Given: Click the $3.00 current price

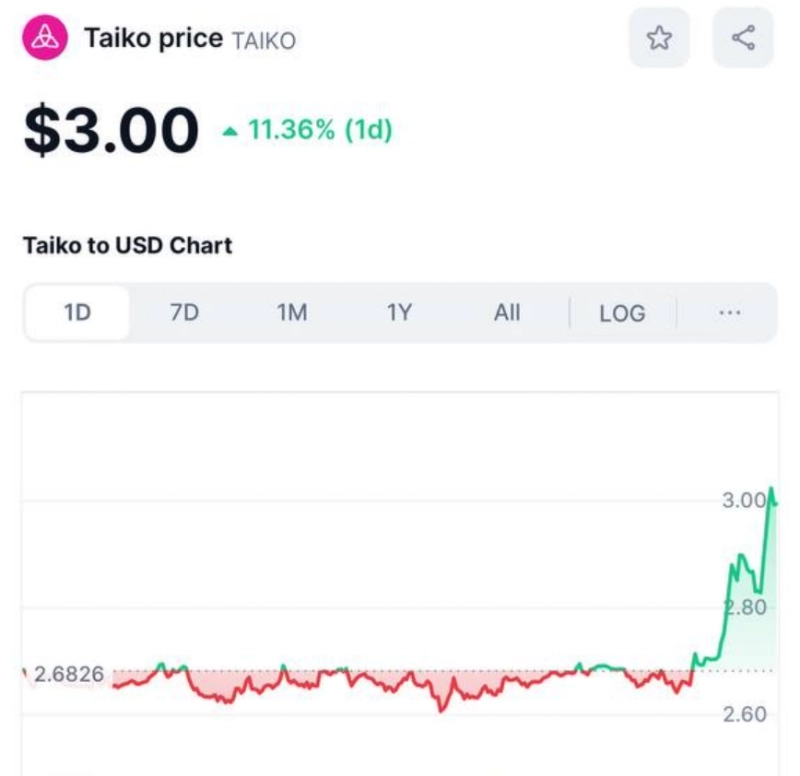Looking at the screenshot, I should (x=111, y=131).
